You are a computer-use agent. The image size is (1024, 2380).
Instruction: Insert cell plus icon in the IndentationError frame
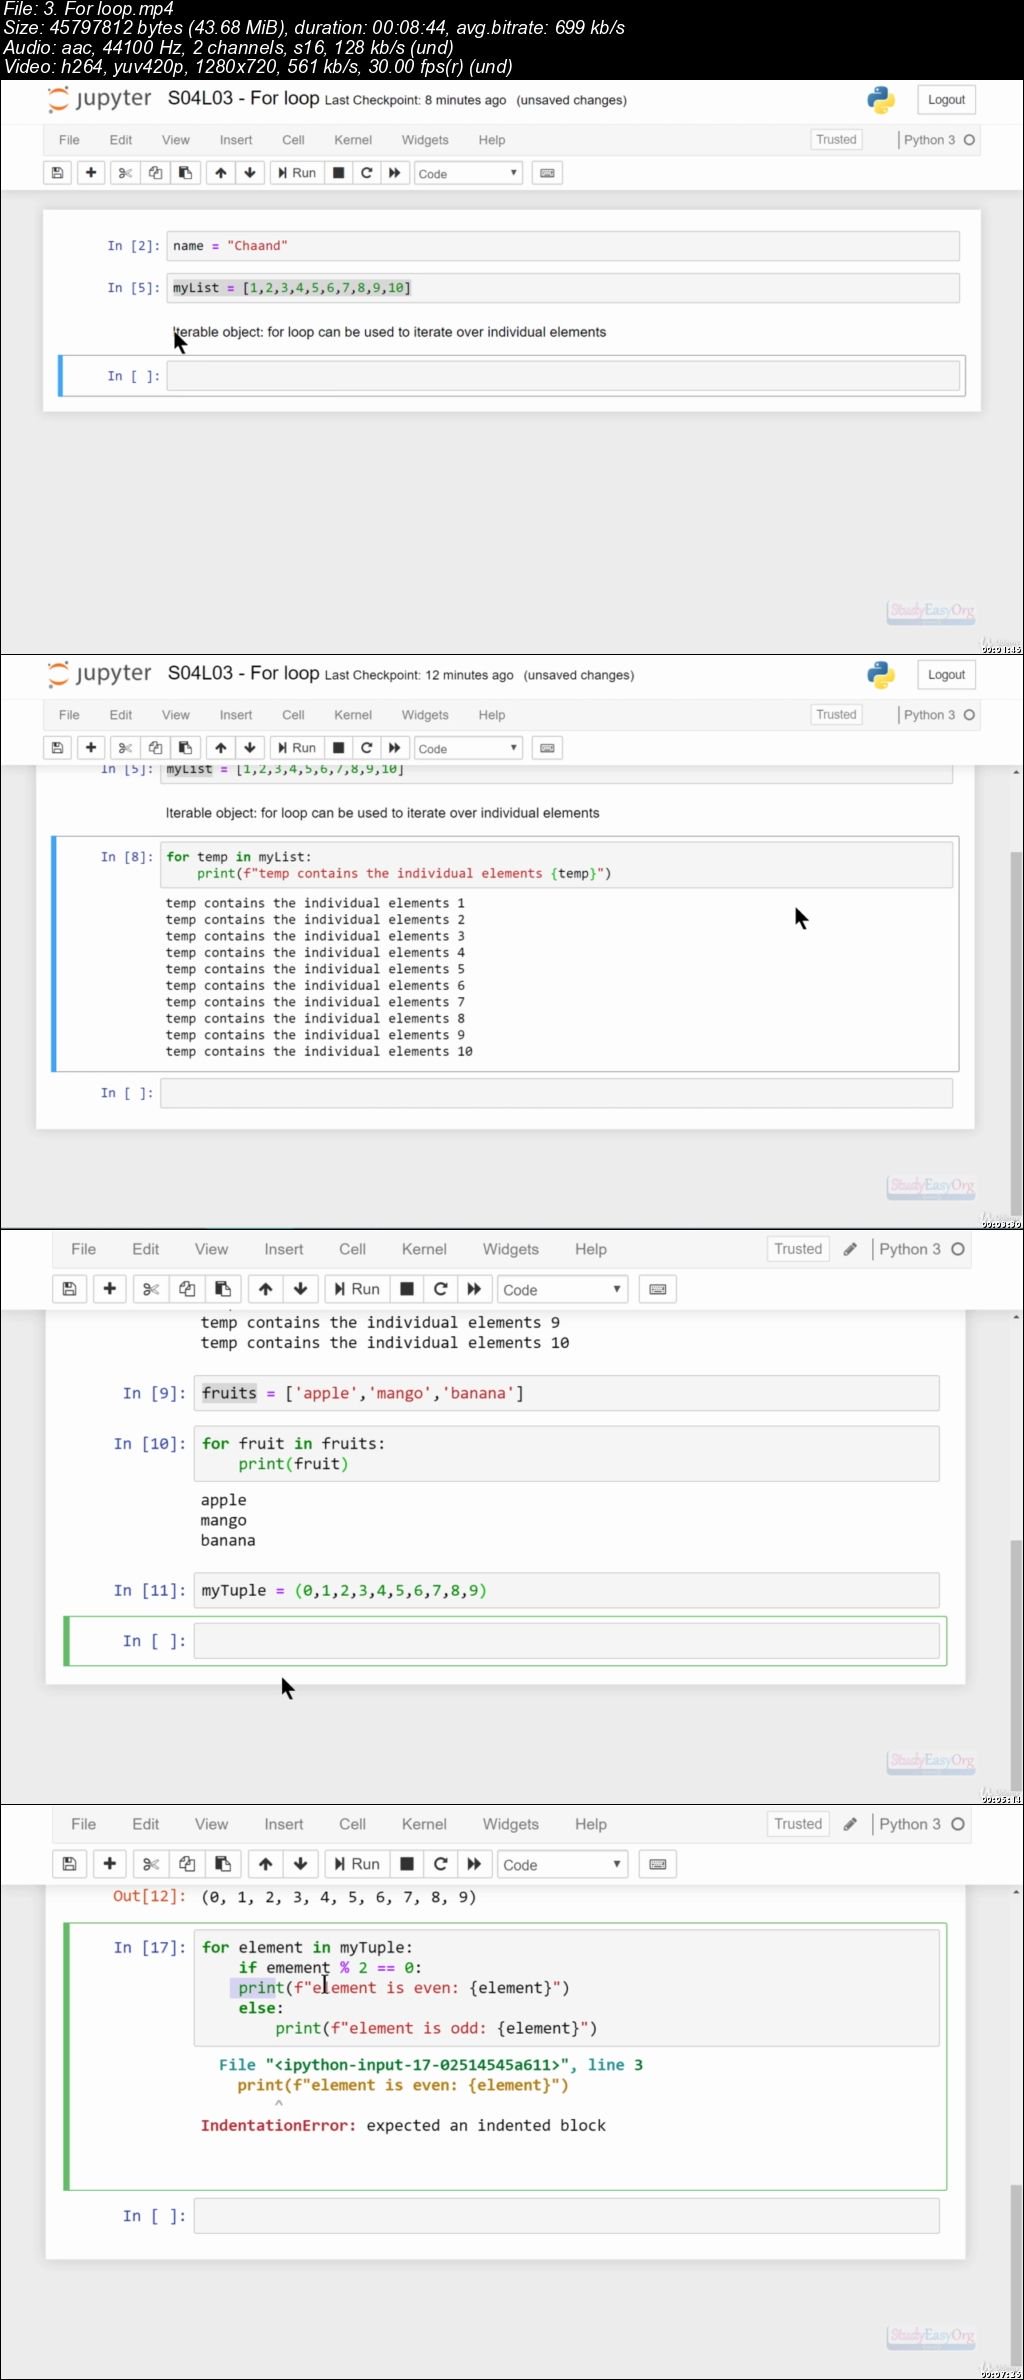[x=110, y=1864]
